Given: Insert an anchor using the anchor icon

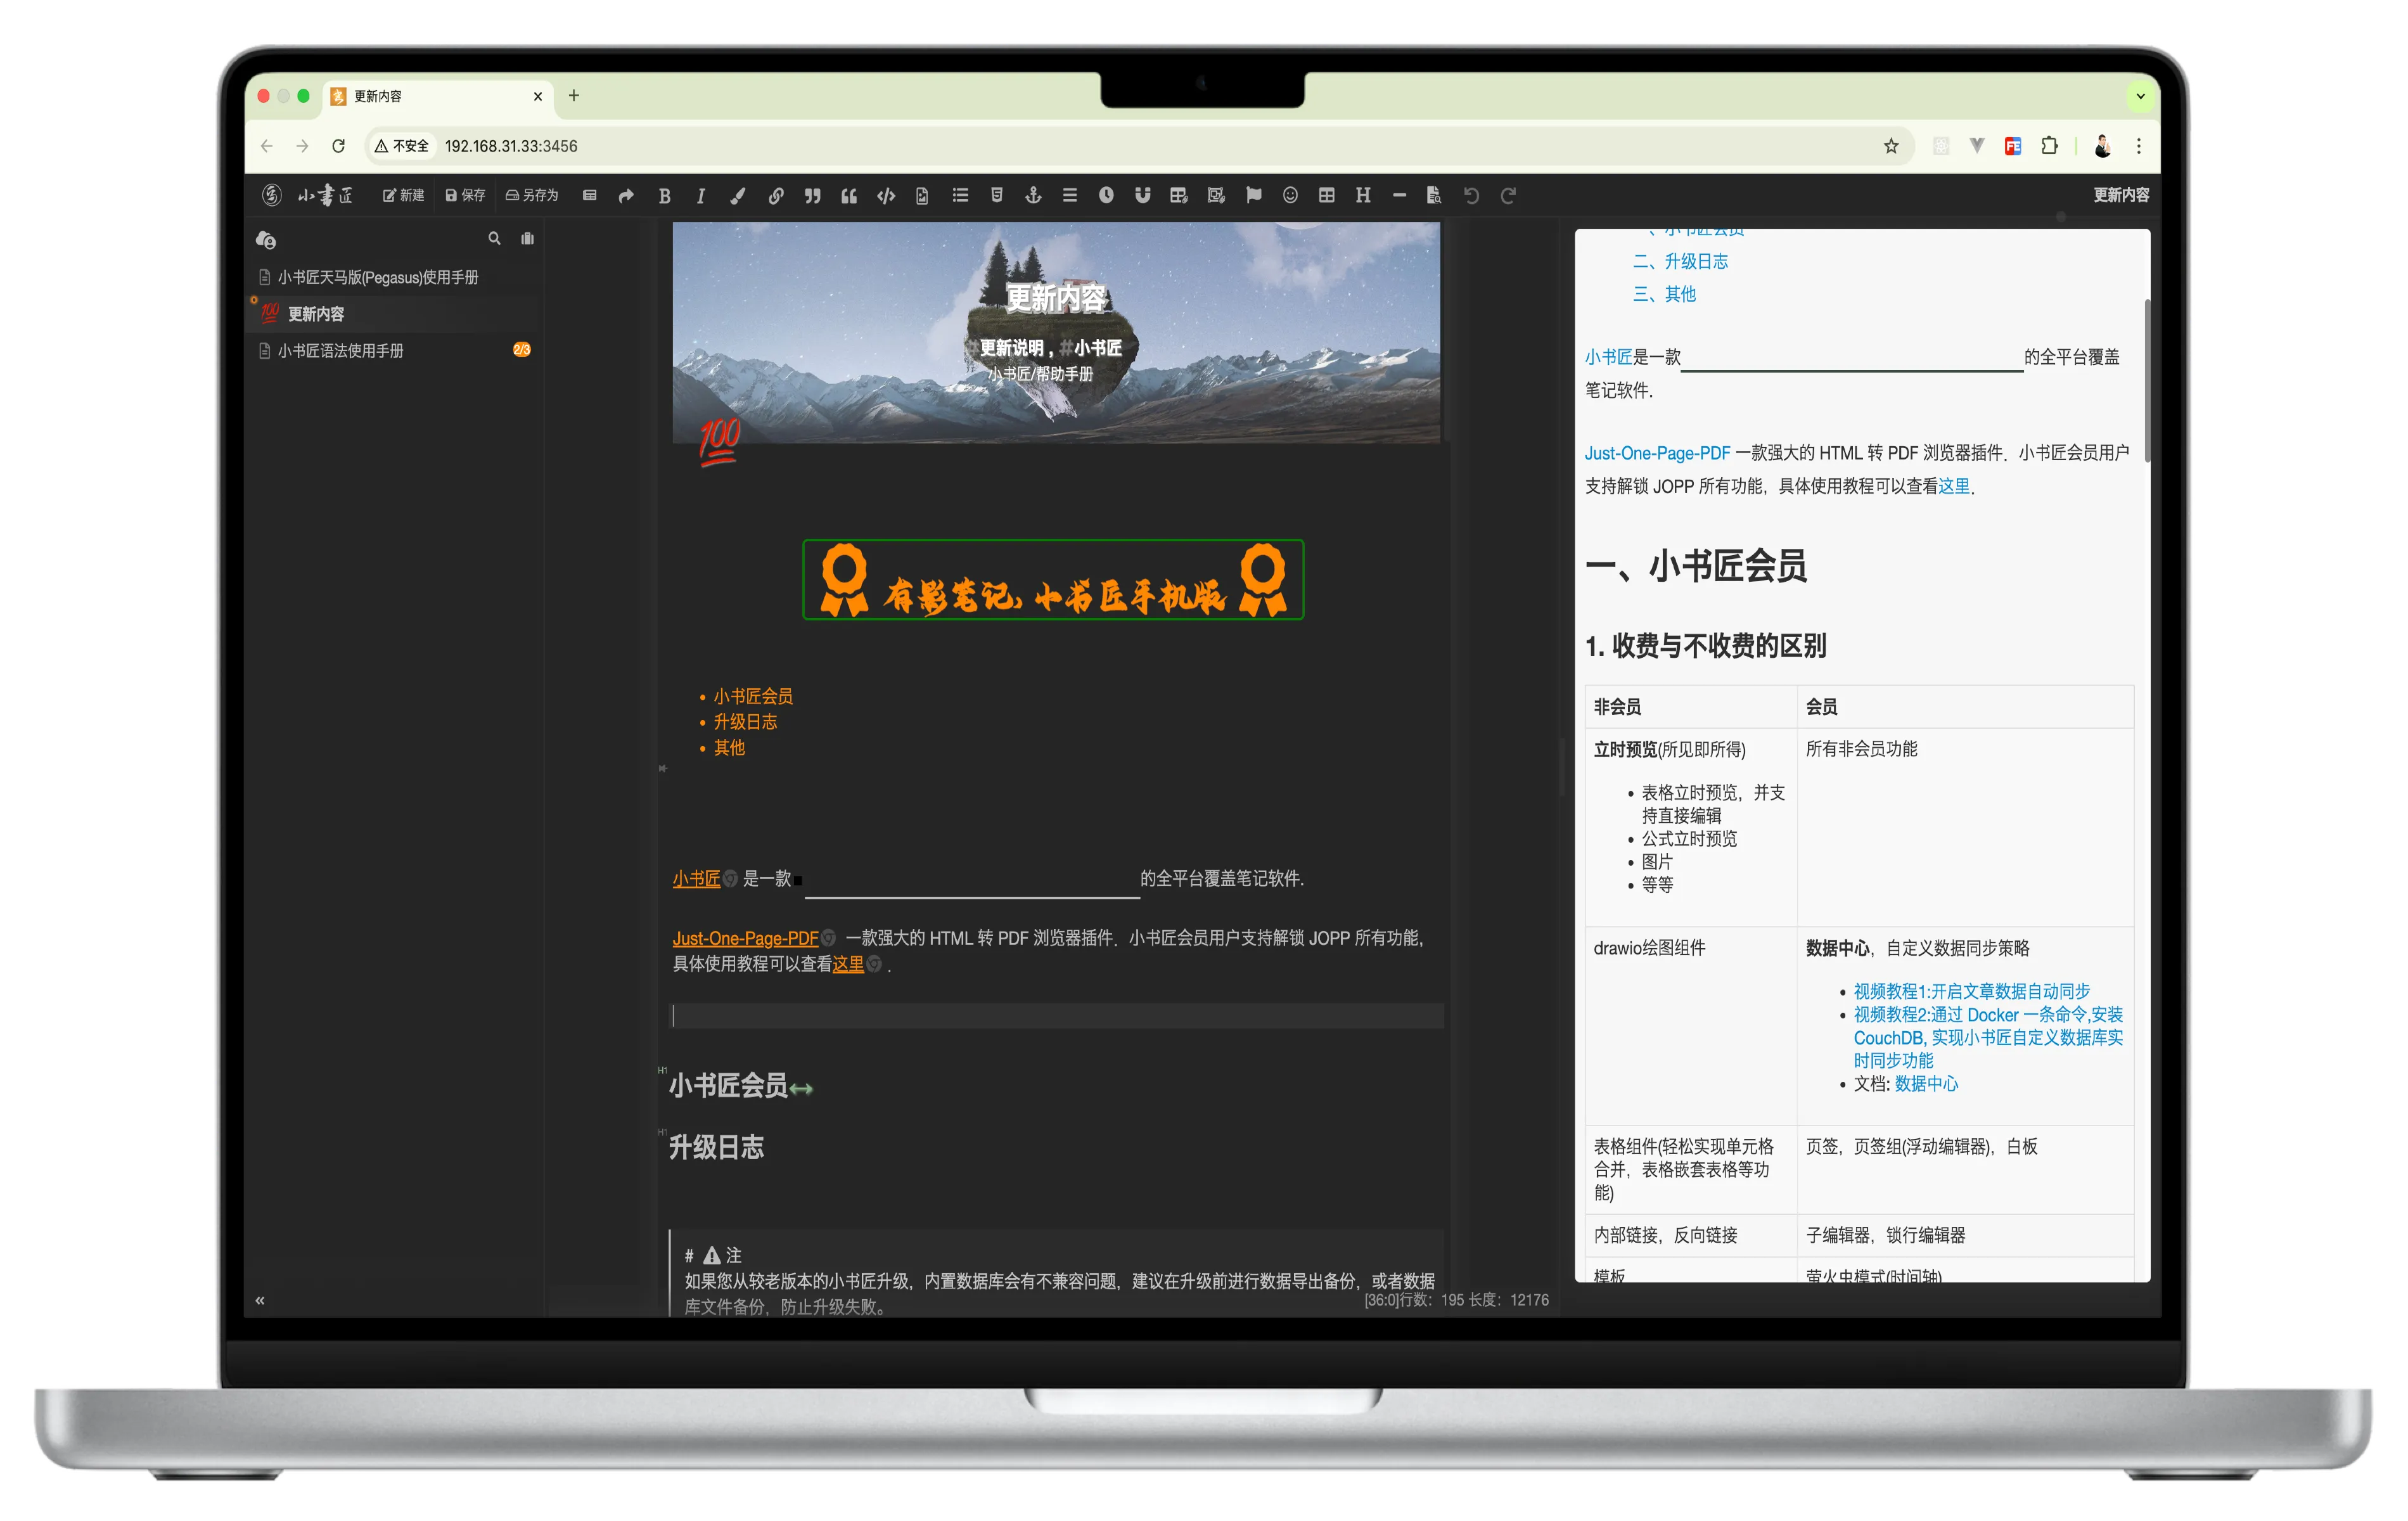Looking at the screenshot, I should coord(1033,196).
